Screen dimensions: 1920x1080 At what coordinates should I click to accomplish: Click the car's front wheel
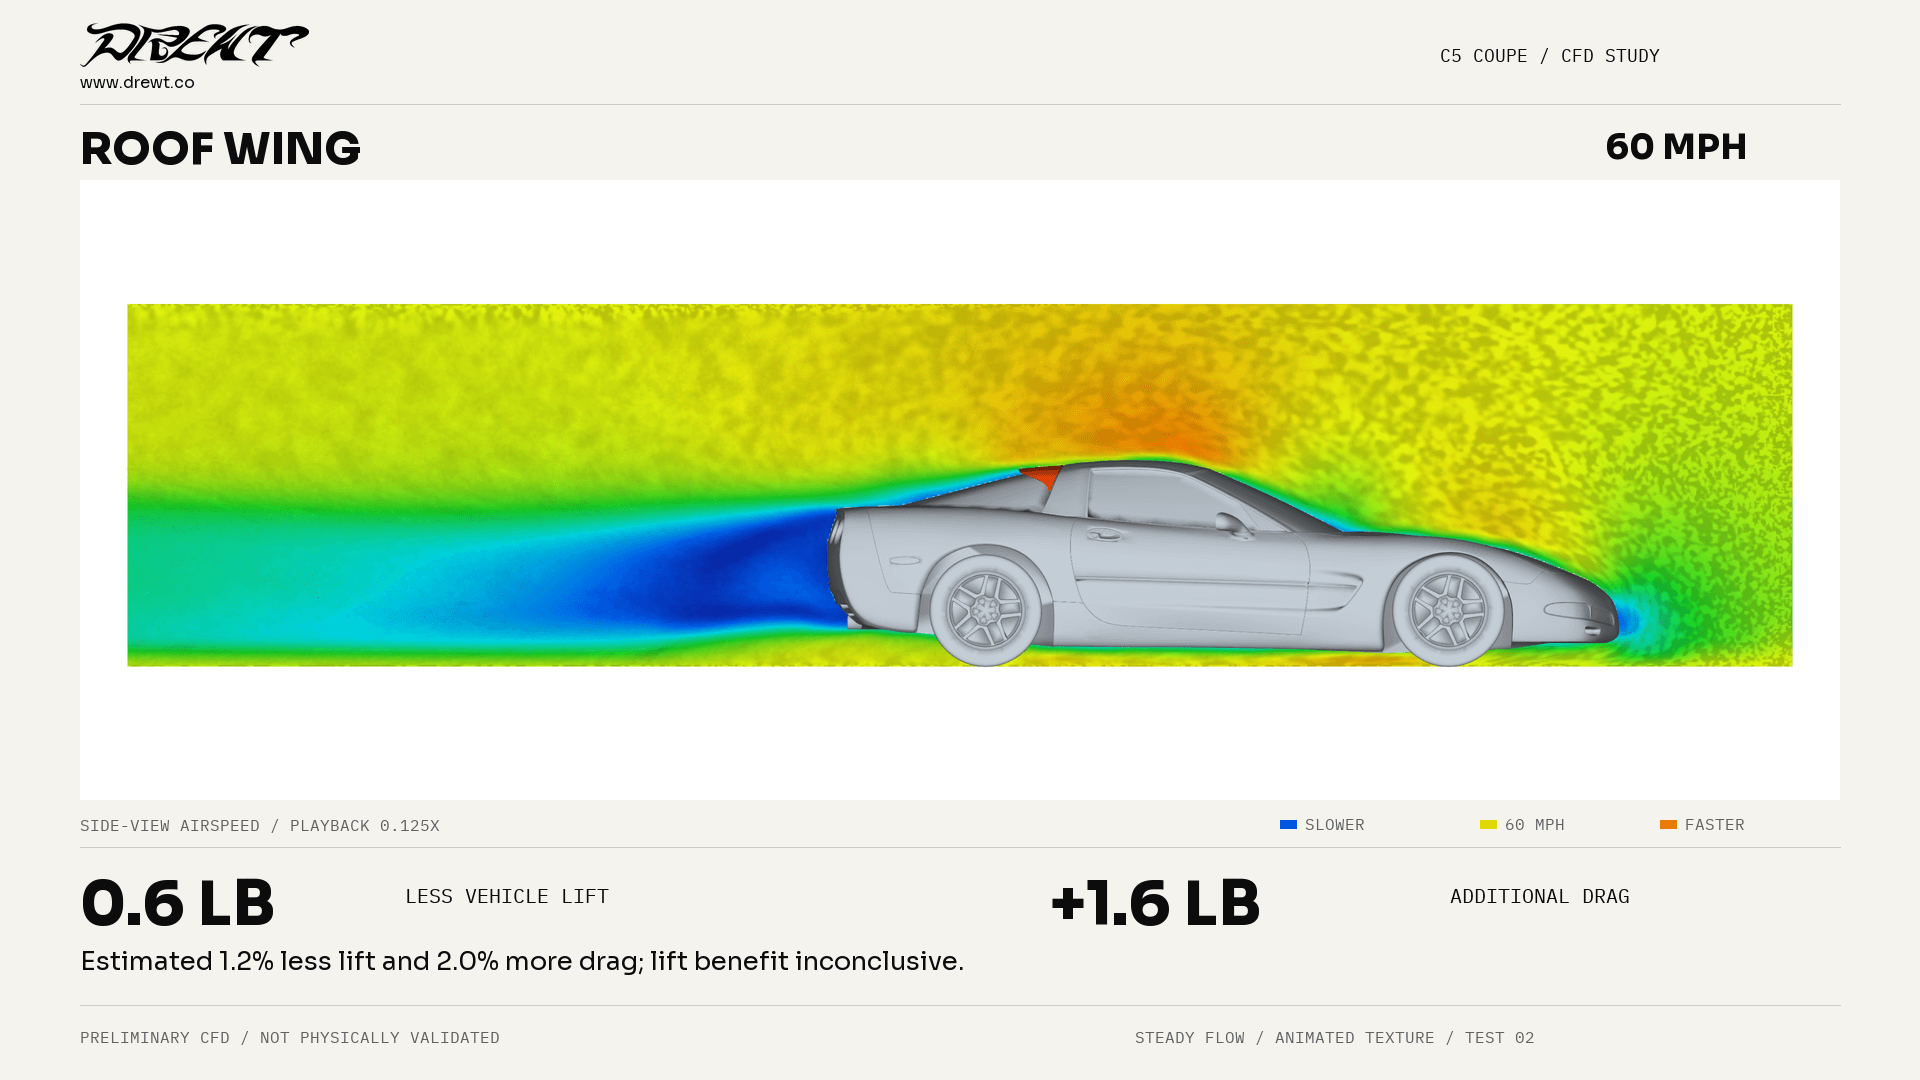click(x=1448, y=610)
